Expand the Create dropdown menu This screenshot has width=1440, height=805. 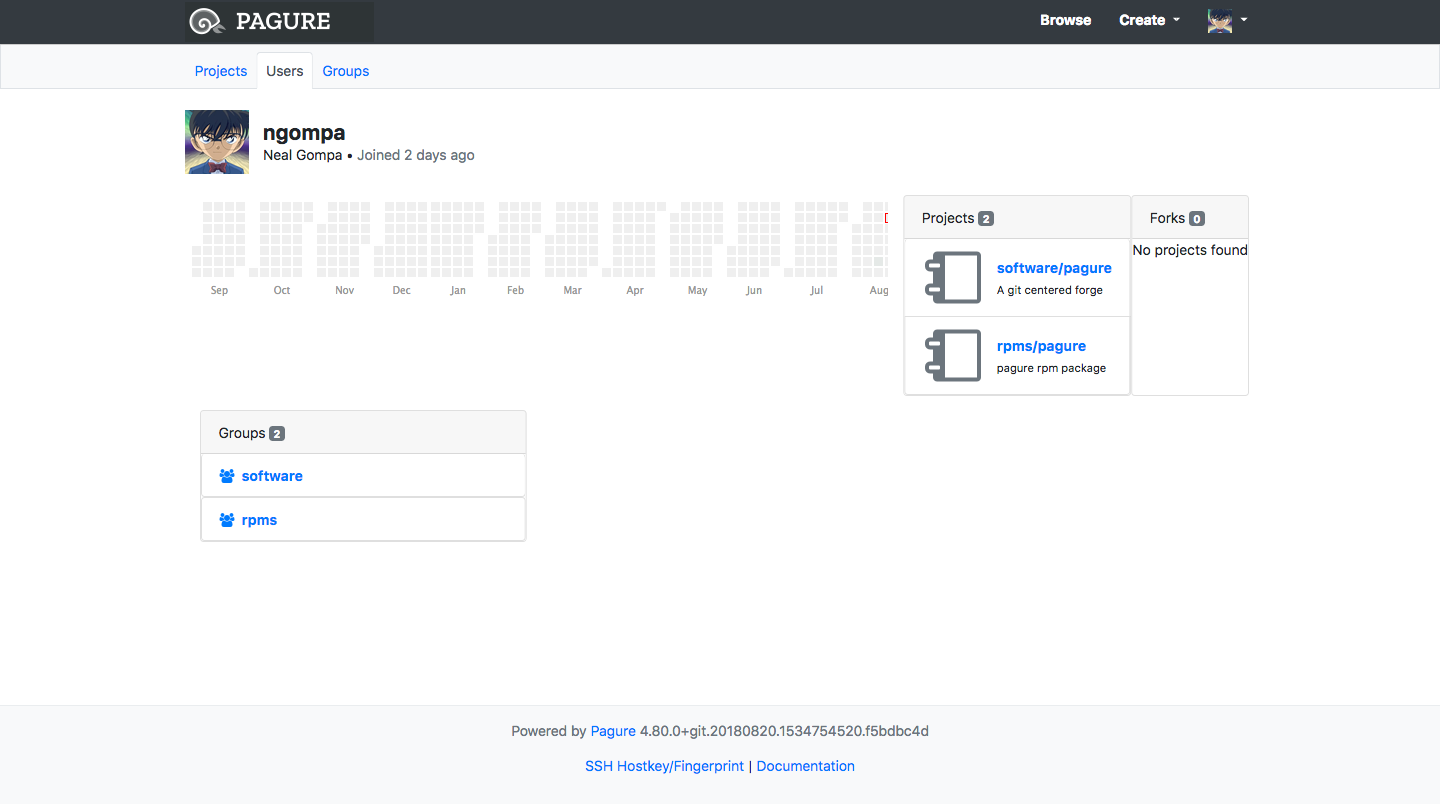click(1150, 20)
